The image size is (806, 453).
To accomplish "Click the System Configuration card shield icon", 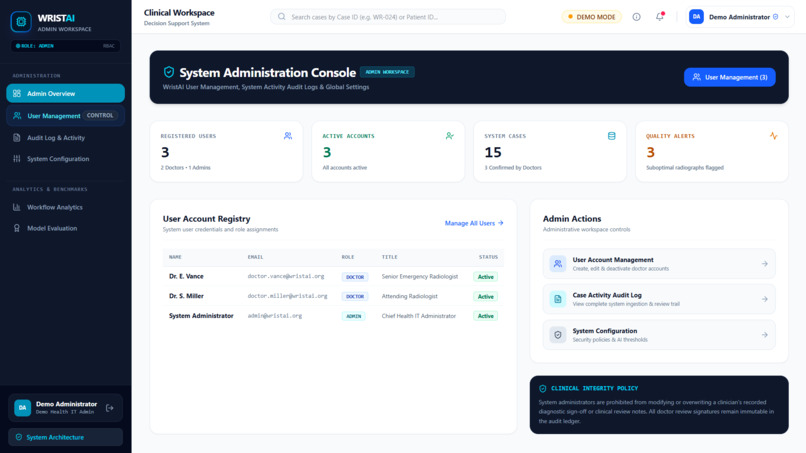I will click(558, 335).
